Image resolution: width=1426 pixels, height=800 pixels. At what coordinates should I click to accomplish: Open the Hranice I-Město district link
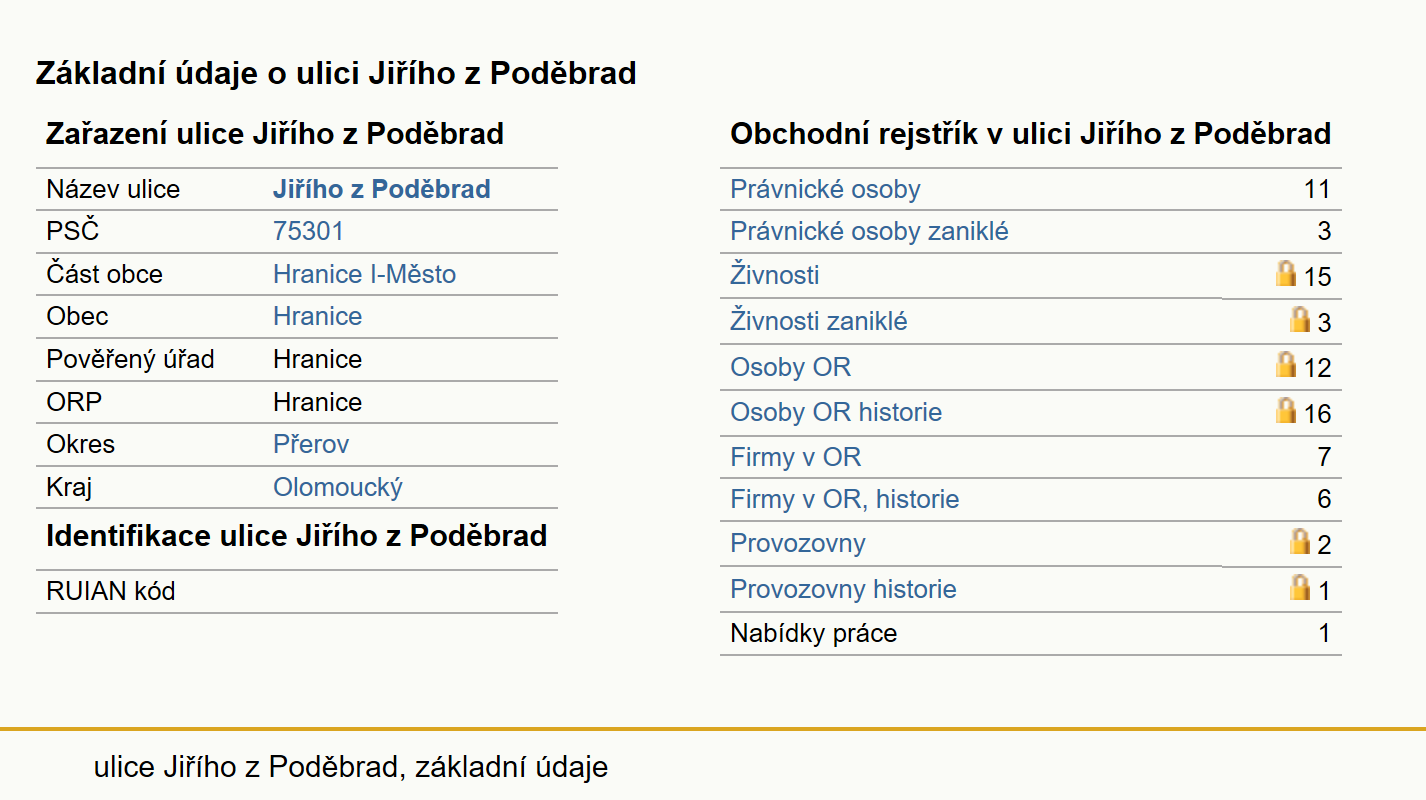pos(364,274)
